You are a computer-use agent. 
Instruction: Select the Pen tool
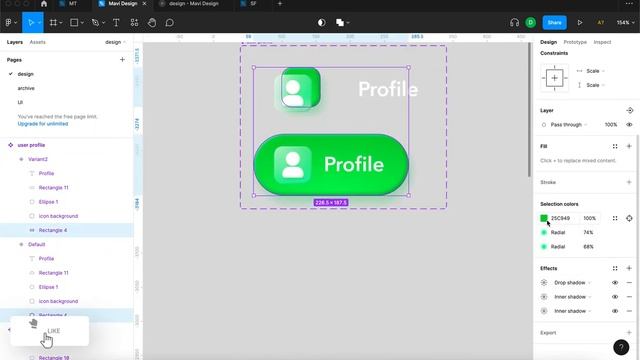click(95, 23)
